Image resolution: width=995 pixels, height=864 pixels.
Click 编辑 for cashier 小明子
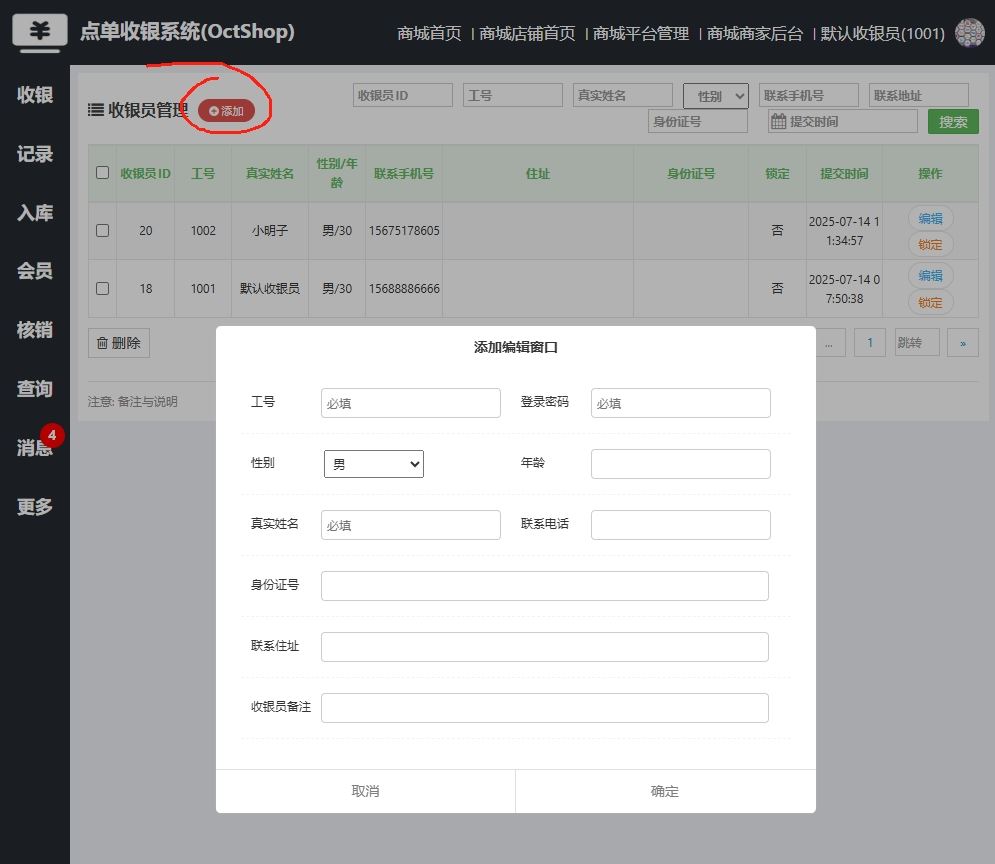tap(930, 218)
